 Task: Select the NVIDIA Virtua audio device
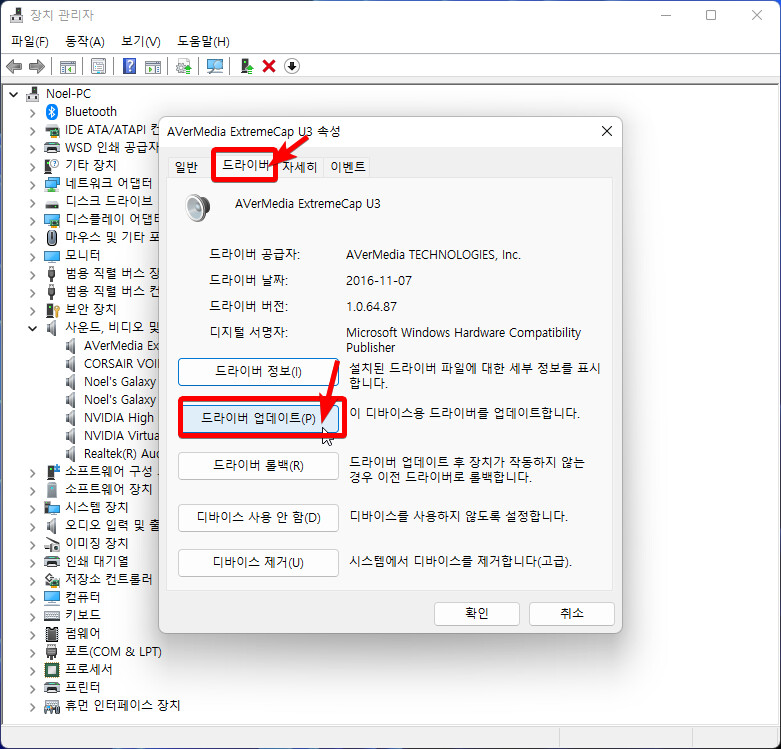click(x=121, y=435)
